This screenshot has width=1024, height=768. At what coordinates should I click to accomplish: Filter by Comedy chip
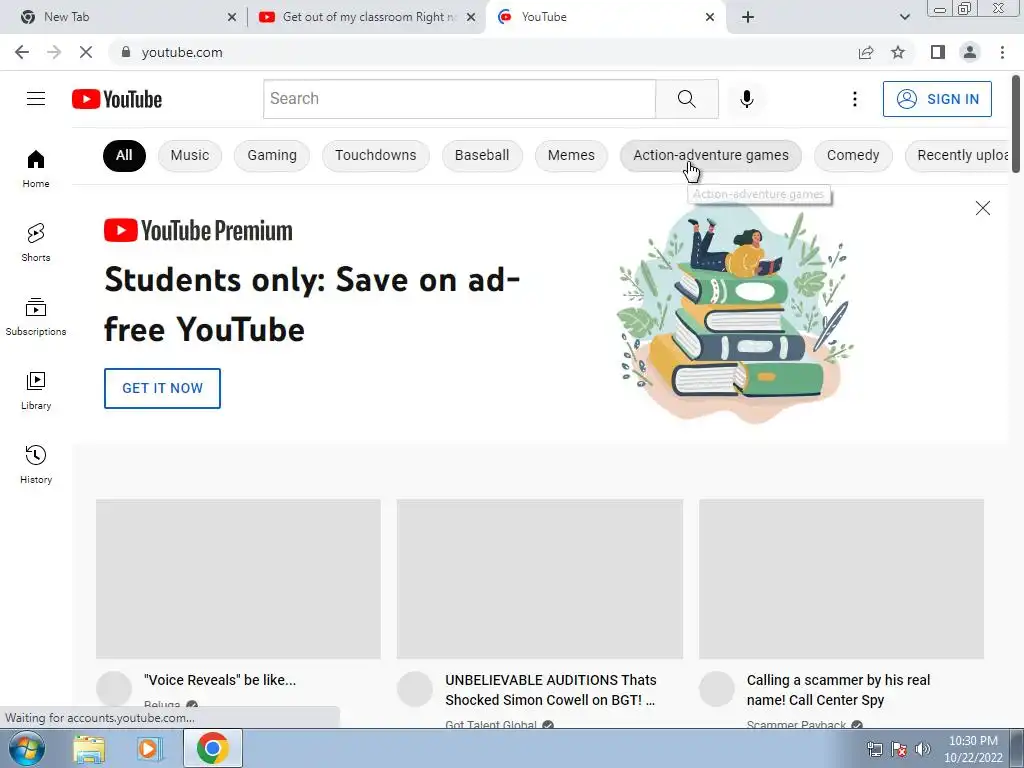click(853, 155)
